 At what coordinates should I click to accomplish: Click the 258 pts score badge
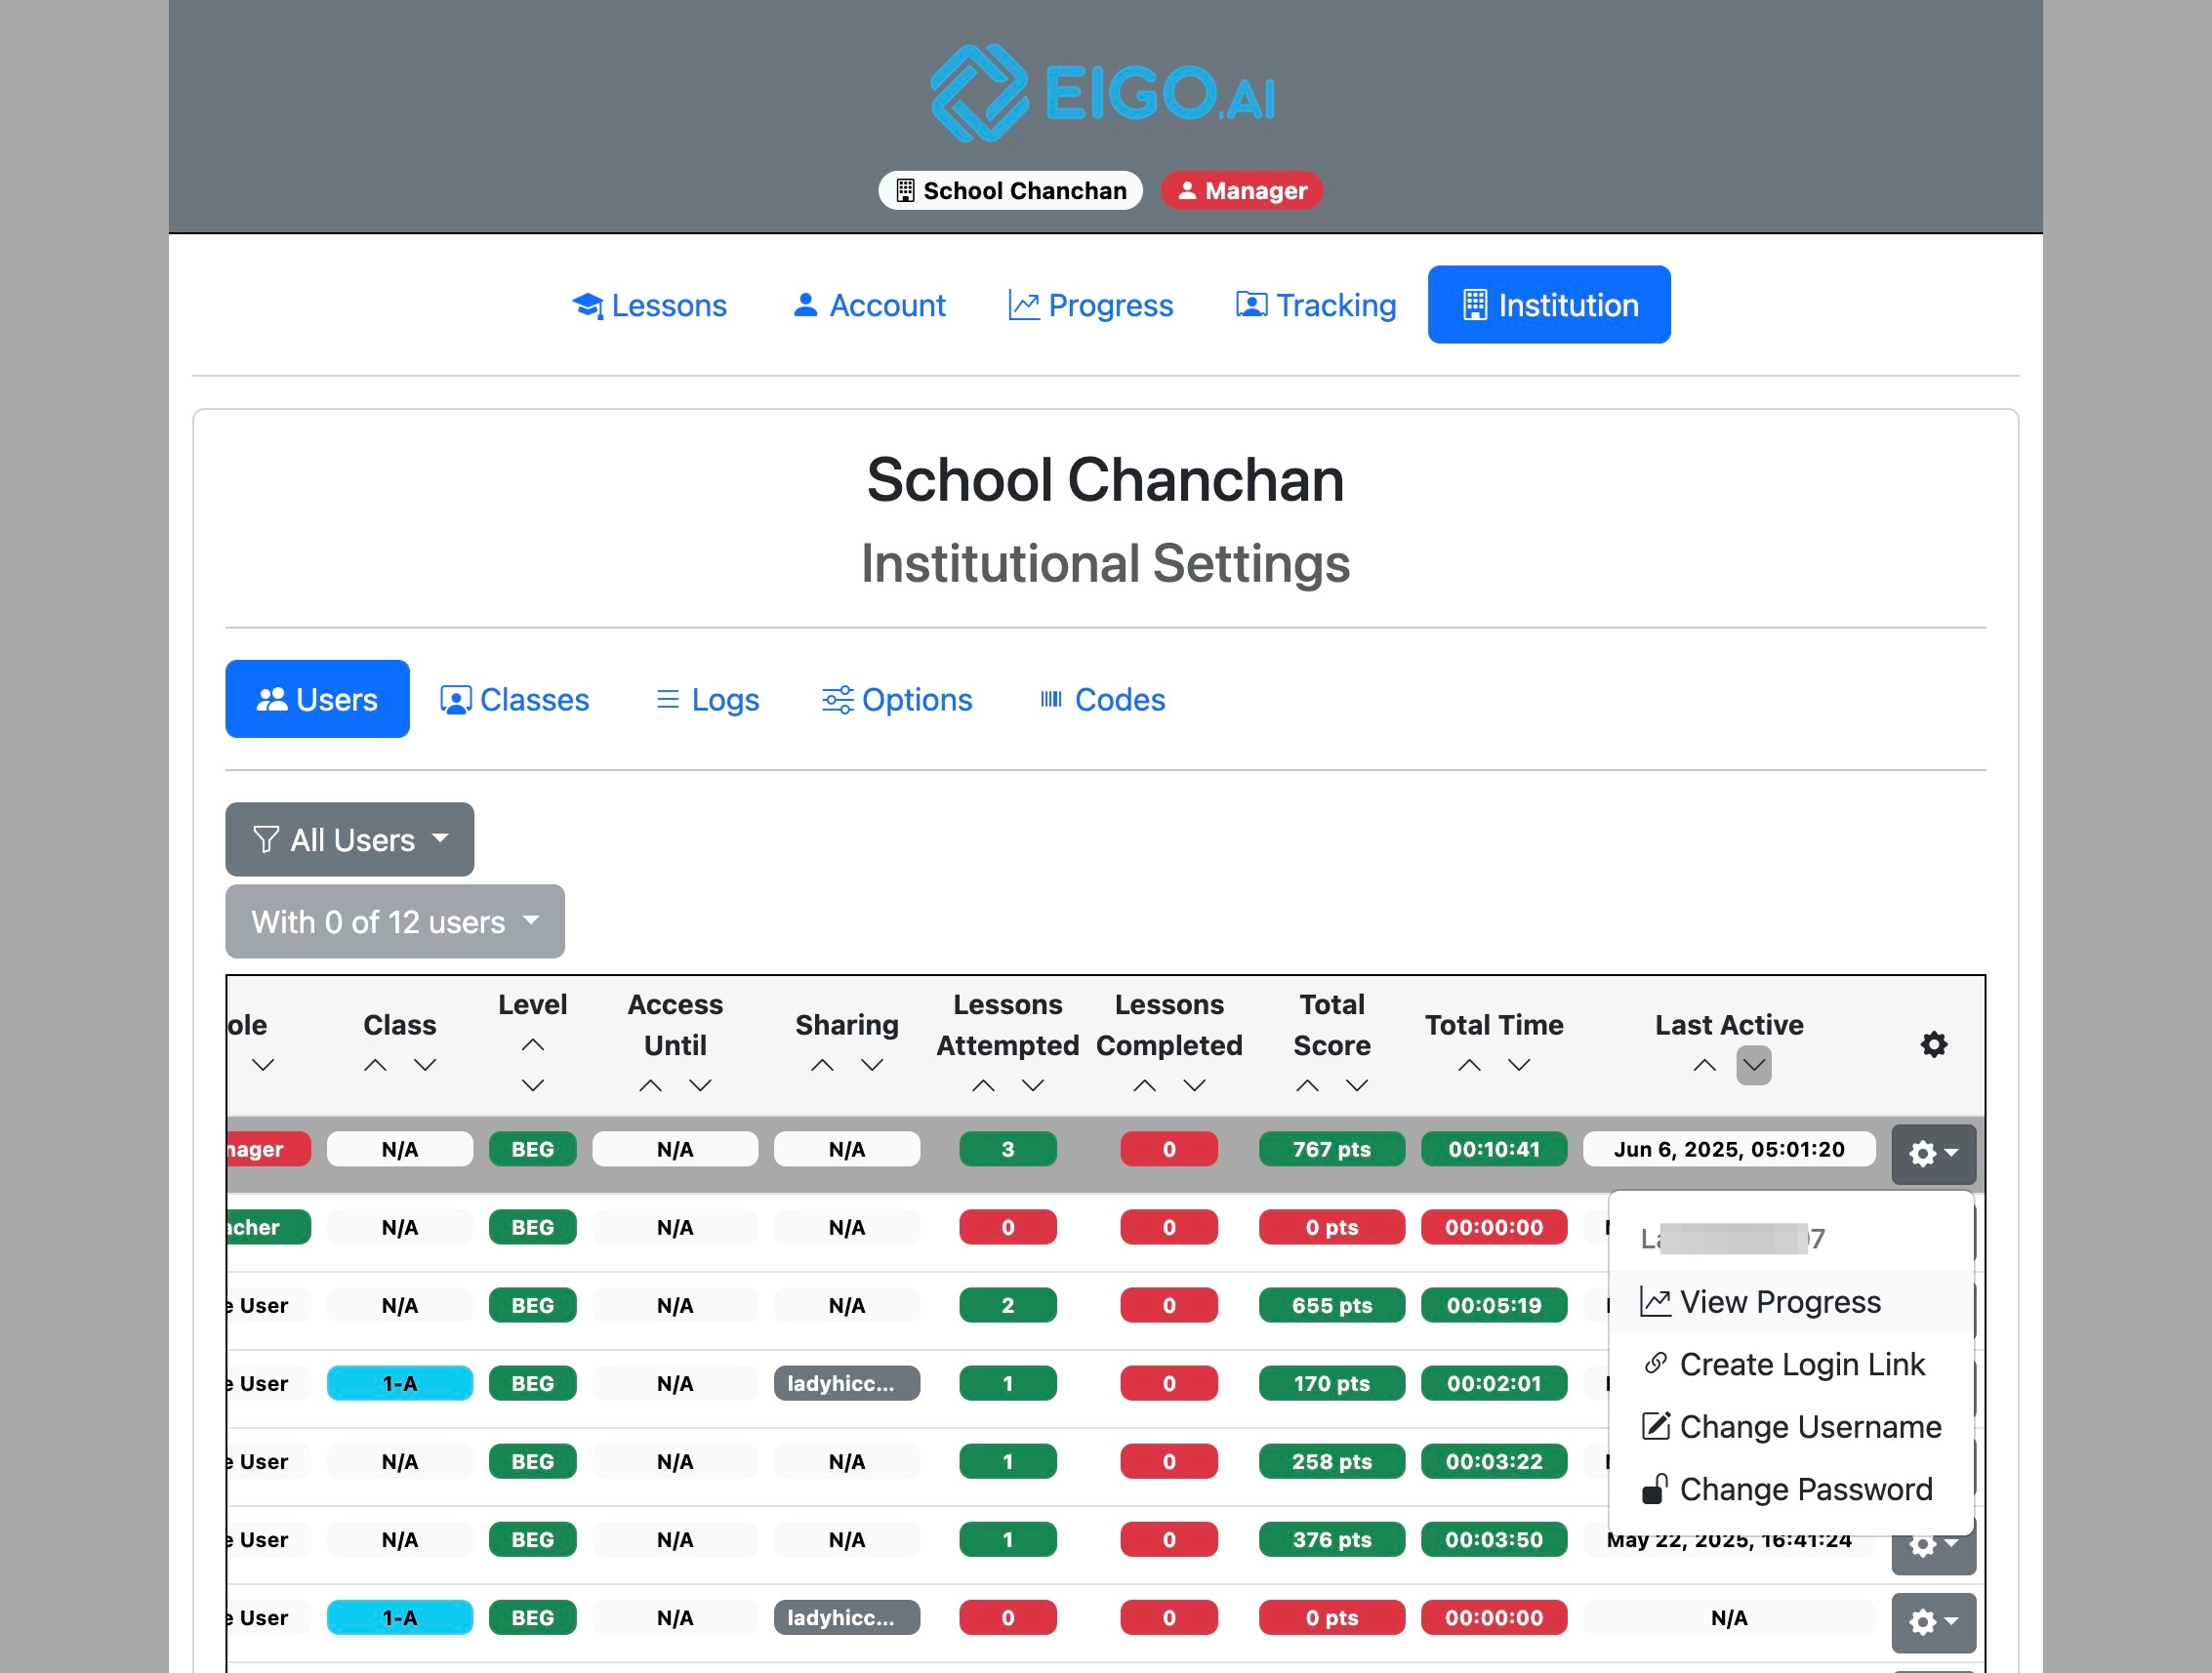pos(1332,1462)
